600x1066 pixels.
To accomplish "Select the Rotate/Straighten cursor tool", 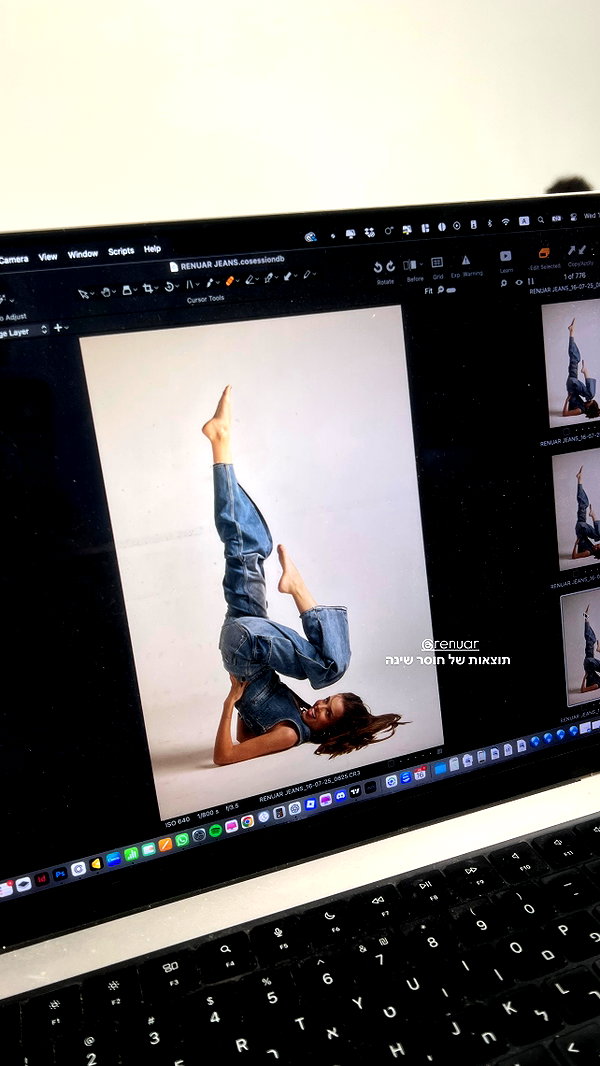I will pyautogui.click(x=169, y=287).
